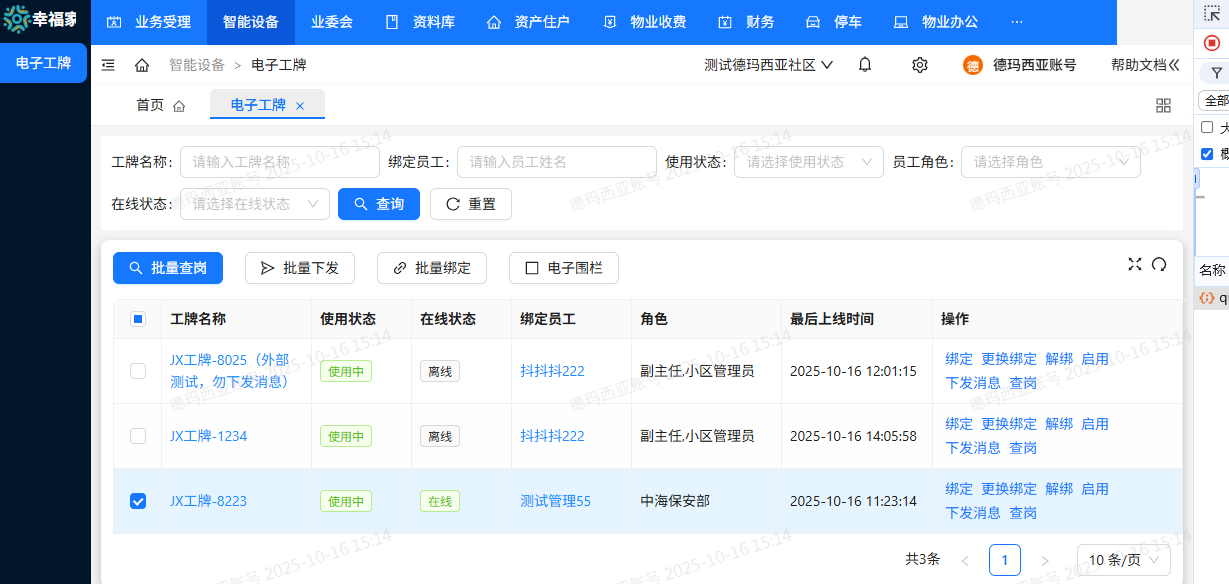Open the 业委会 menu
This screenshot has height=584, width=1229.
[332, 22]
